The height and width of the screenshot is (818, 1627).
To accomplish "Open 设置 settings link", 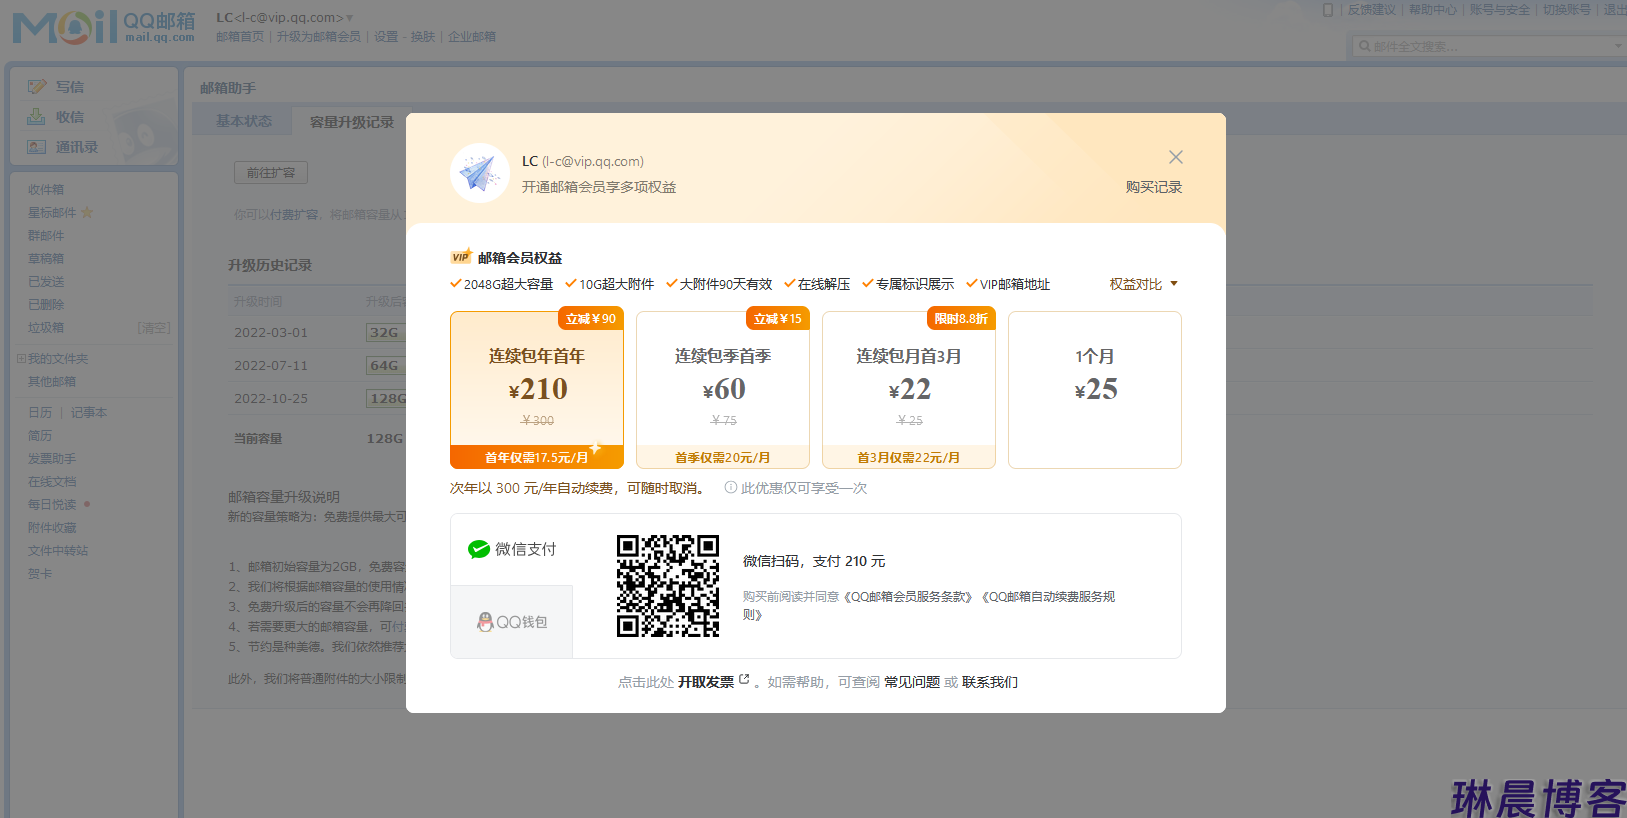I will pos(386,37).
